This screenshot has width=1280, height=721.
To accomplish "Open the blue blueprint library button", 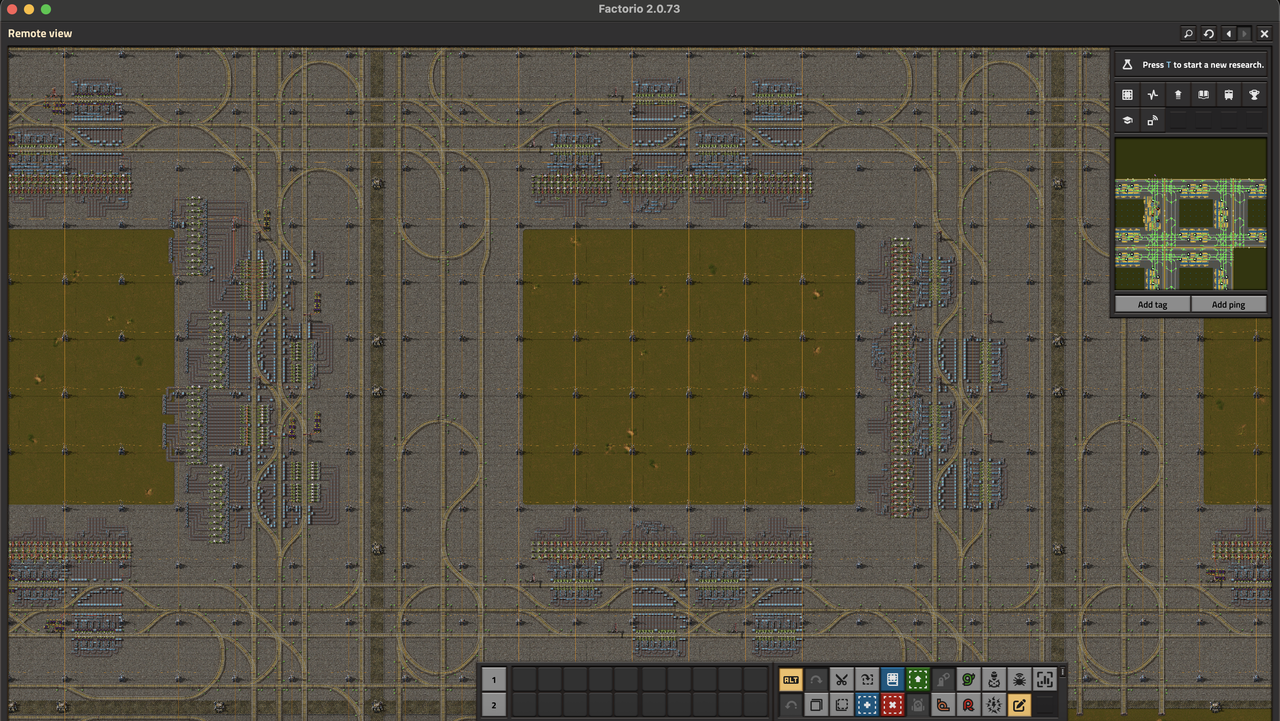I will pyautogui.click(x=893, y=680).
